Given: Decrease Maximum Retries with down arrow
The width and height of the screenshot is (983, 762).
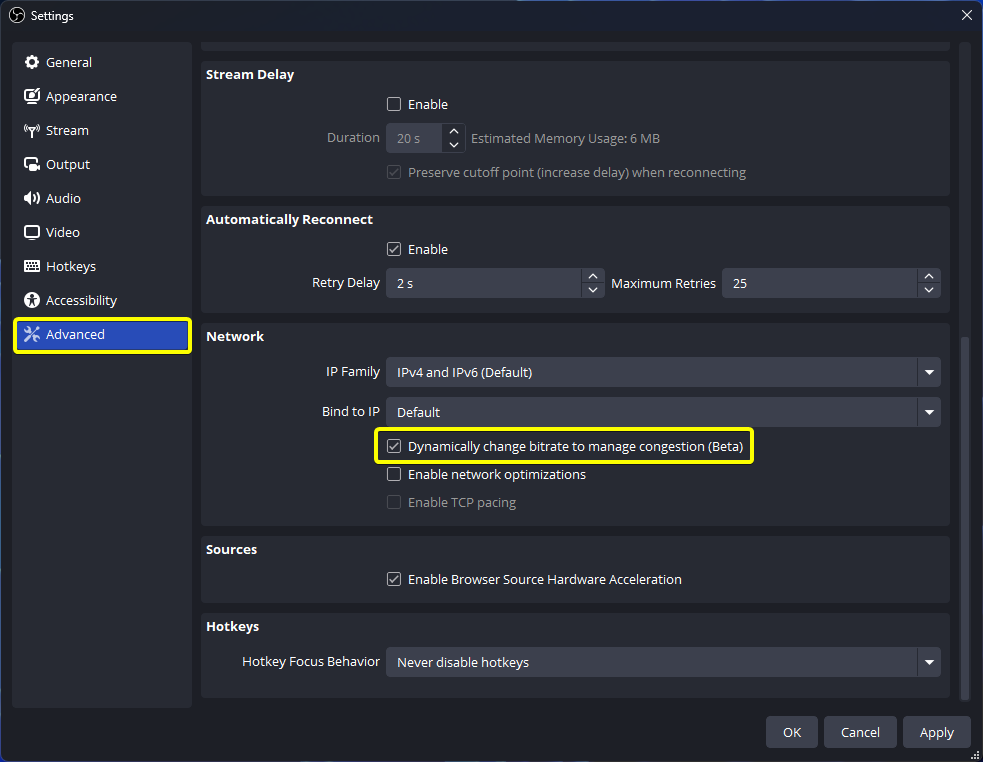Looking at the screenshot, I should (x=928, y=290).
